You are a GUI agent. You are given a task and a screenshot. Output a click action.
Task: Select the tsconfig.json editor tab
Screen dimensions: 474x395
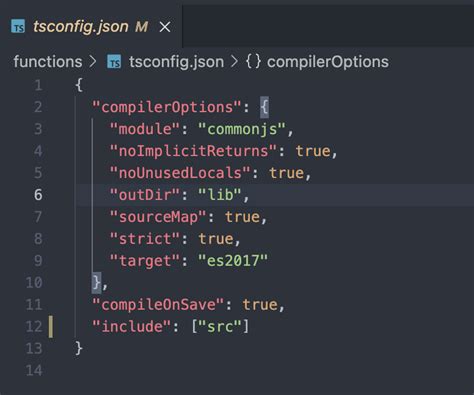point(91,27)
